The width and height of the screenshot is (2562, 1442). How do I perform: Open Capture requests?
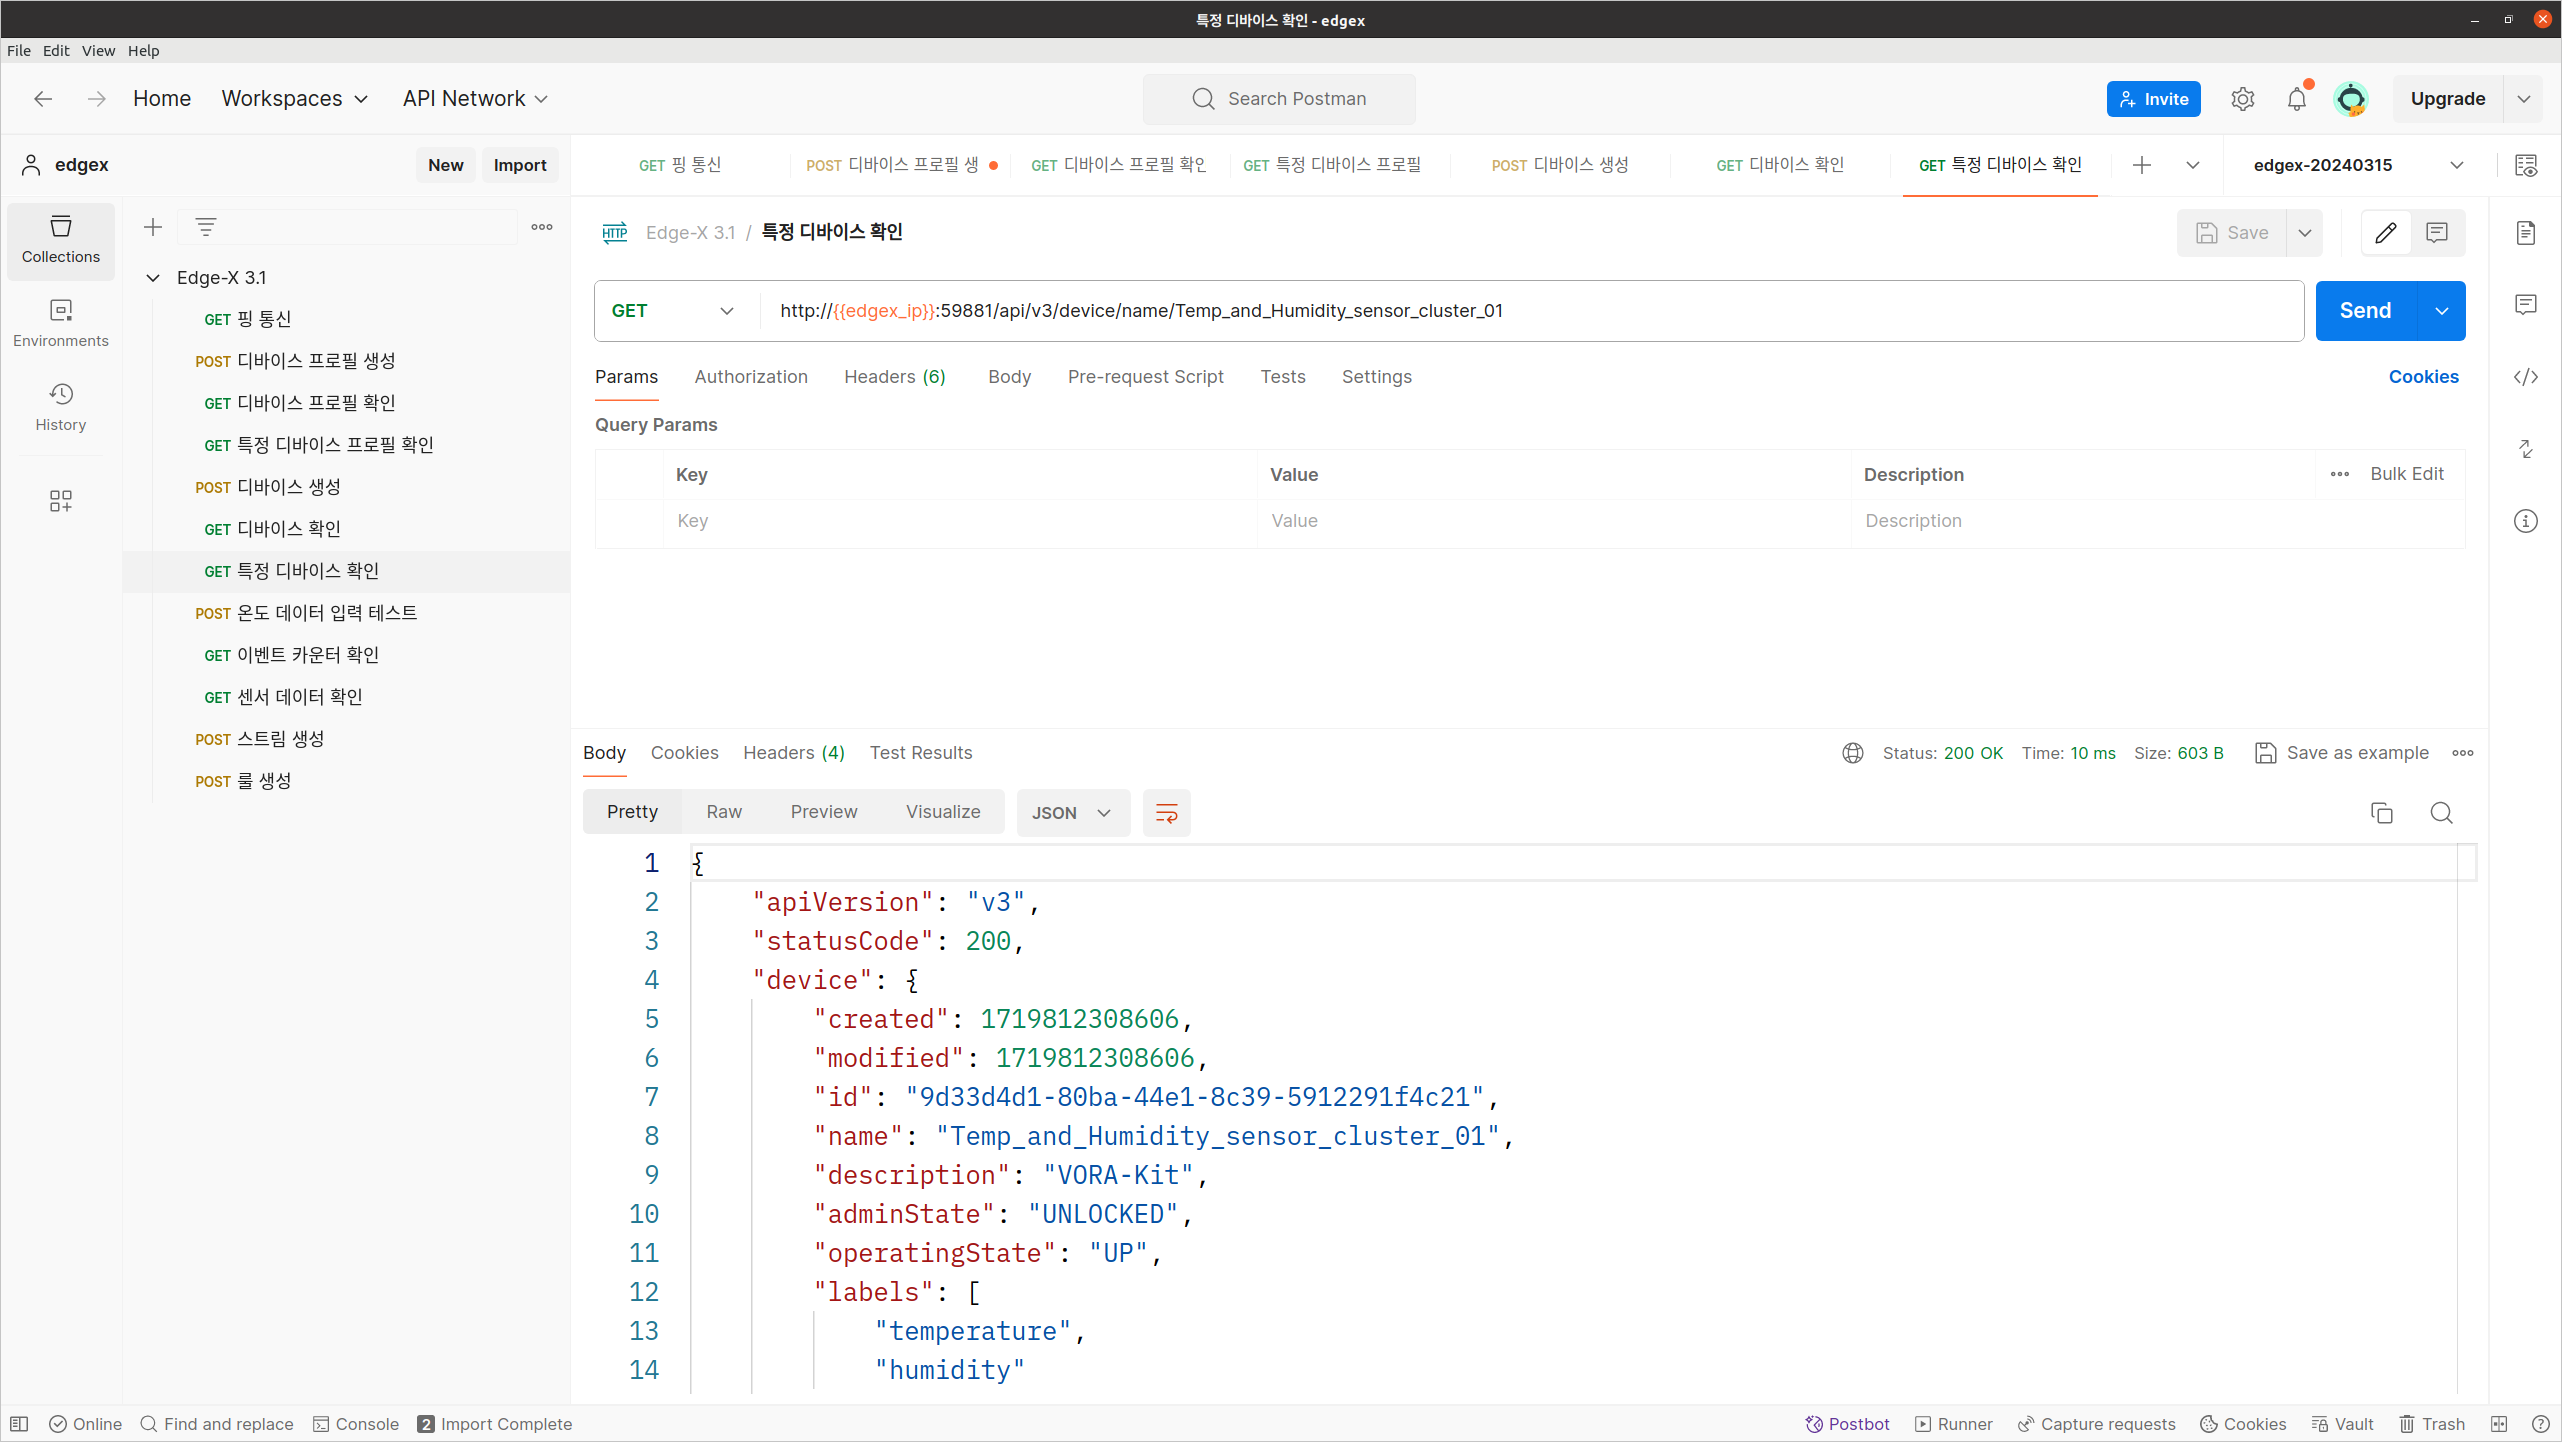[2096, 1424]
